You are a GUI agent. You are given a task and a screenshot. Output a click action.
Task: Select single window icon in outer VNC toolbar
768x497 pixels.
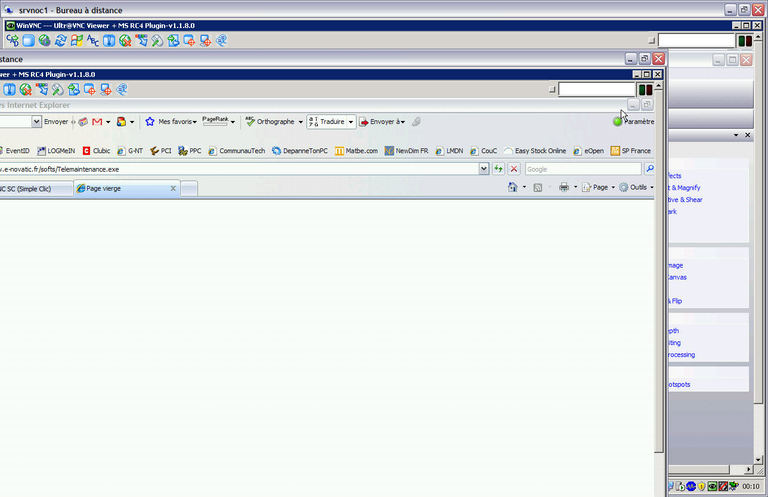pos(189,41)
